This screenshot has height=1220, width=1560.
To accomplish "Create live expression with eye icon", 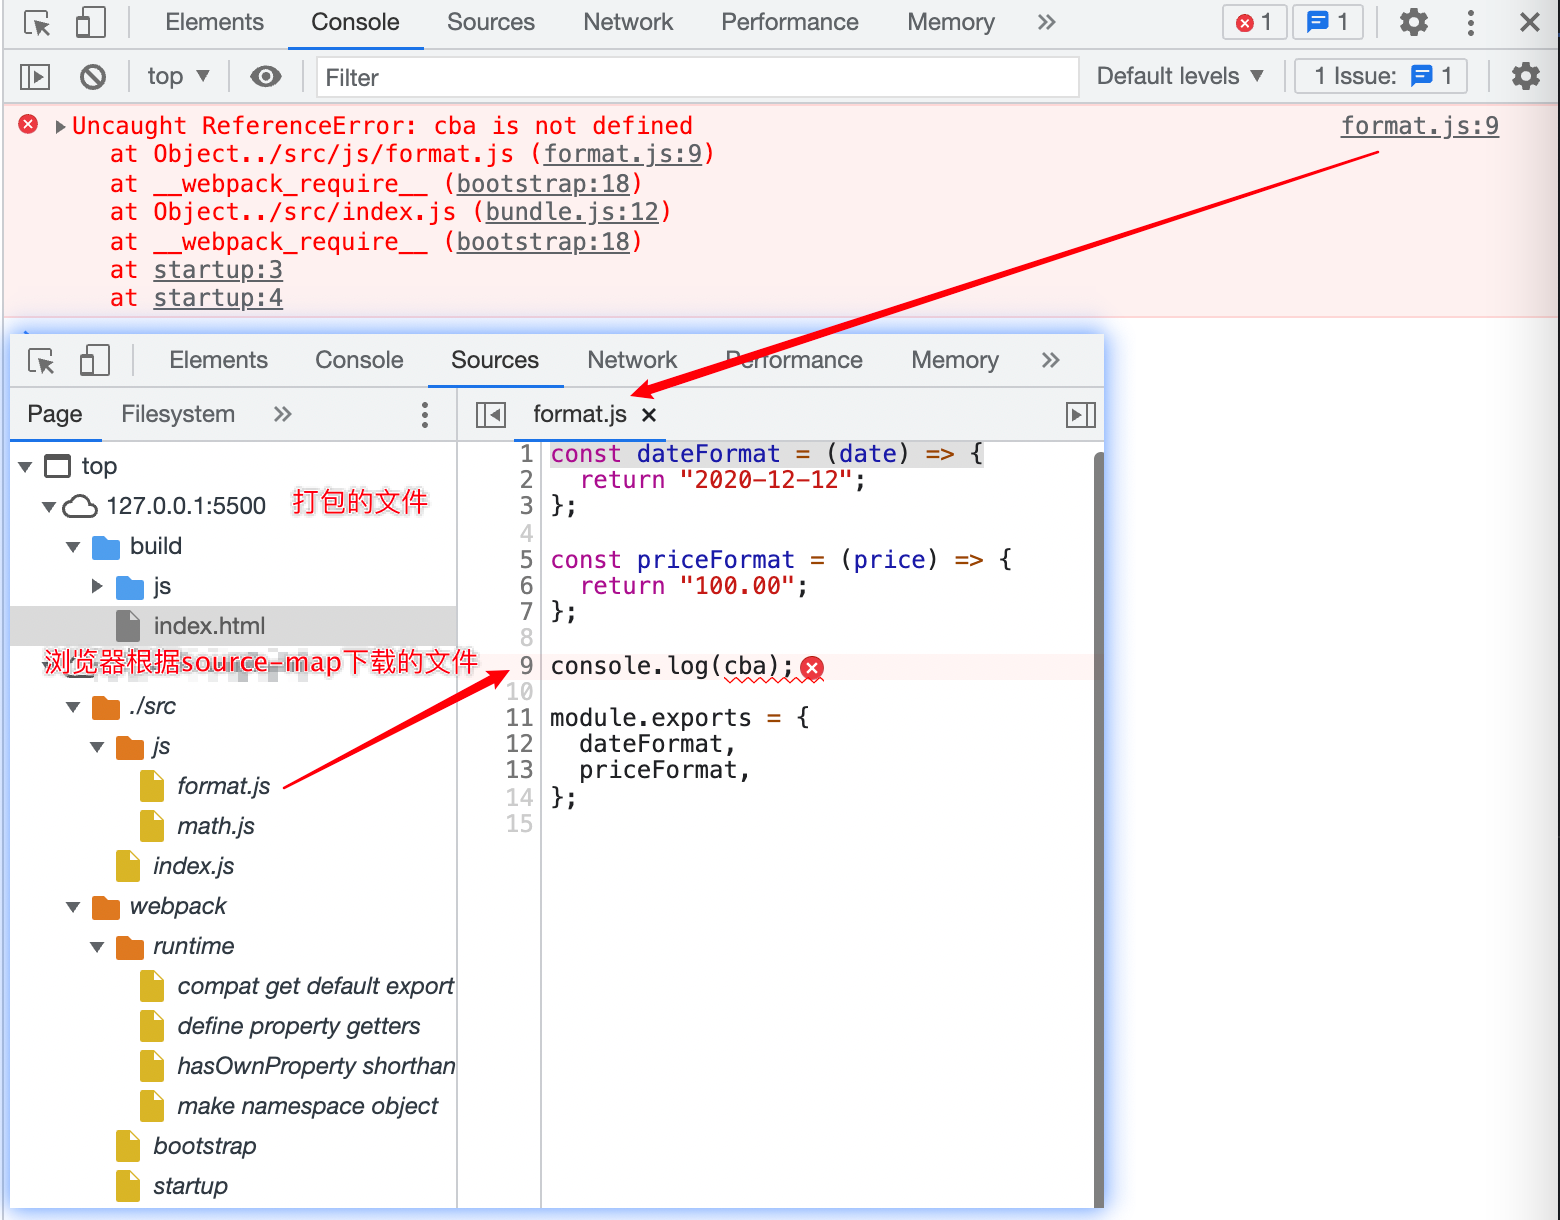I will pyautogui.click(x=266, y=76).
